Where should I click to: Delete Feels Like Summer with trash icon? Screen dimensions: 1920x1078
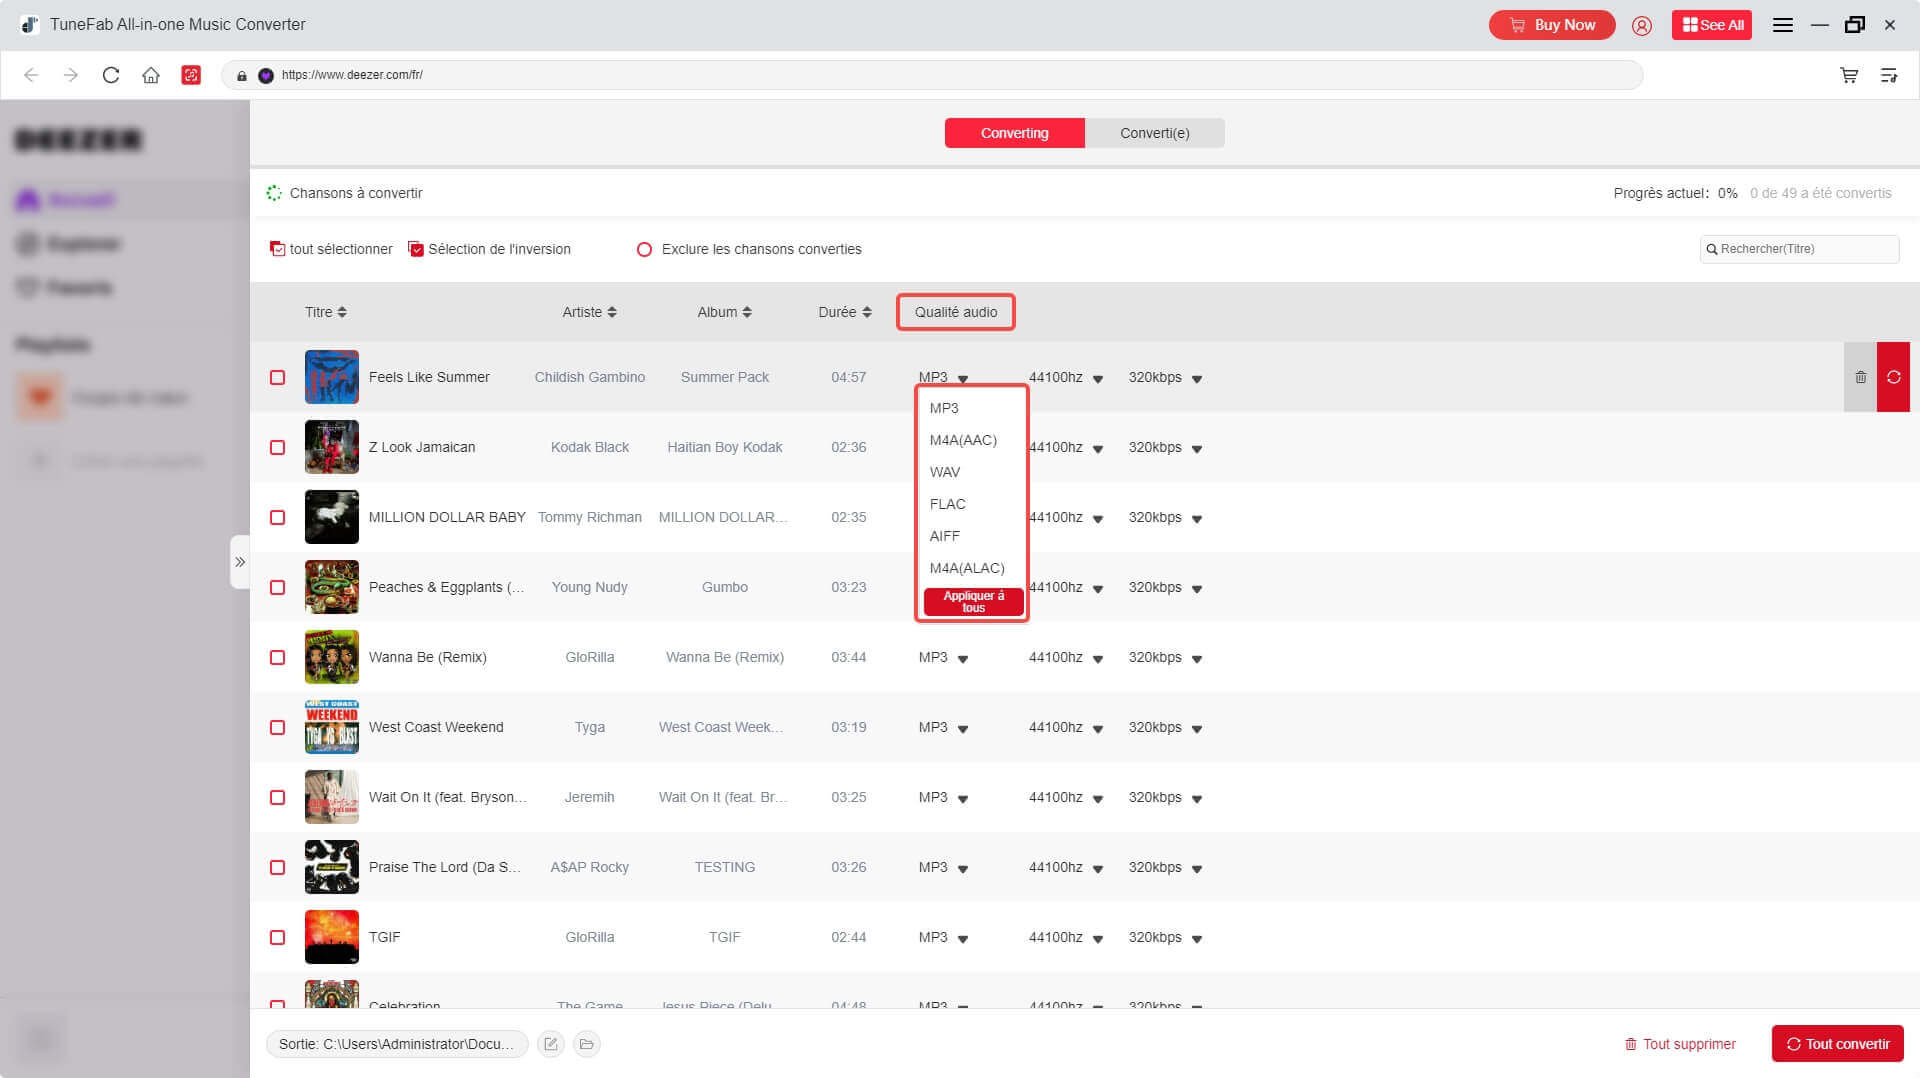(1860, 377)
